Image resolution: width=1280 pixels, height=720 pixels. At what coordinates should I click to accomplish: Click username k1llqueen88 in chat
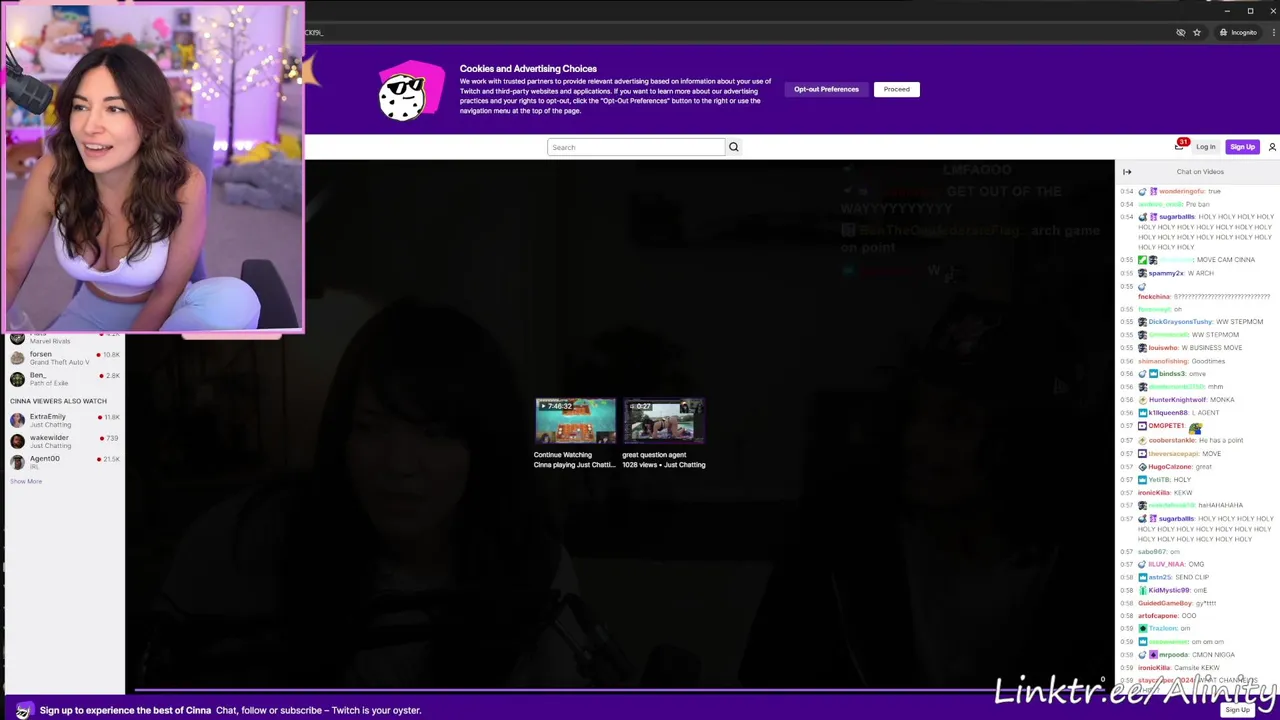1168,413
